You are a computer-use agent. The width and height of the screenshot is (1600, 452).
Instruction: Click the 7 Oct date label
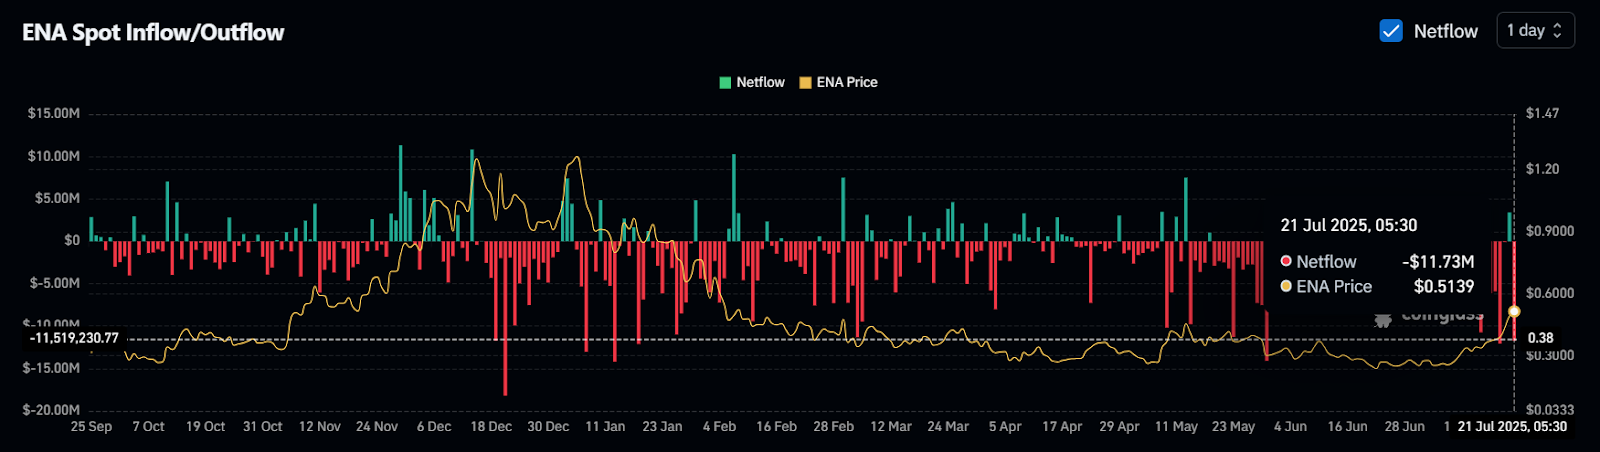[x=148, y=426]
